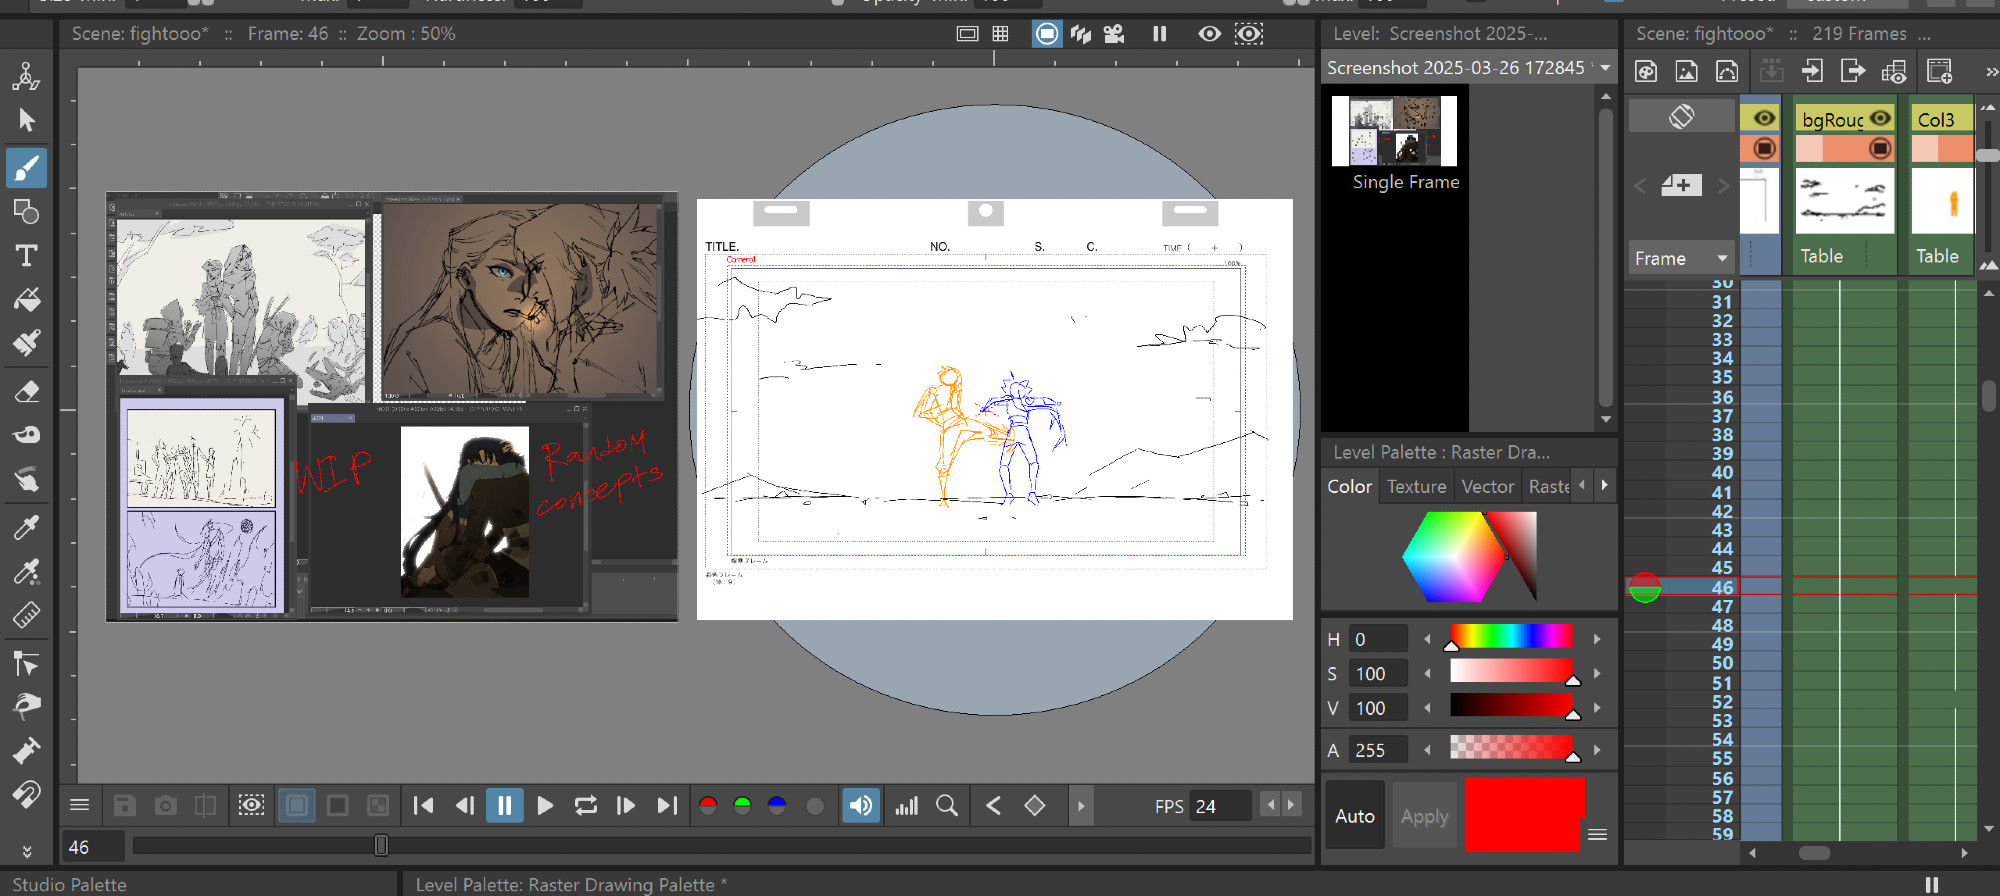Screen dimensions: 2000x896
Task: Toggle the Loop playback button
Action: coord(586,806)
